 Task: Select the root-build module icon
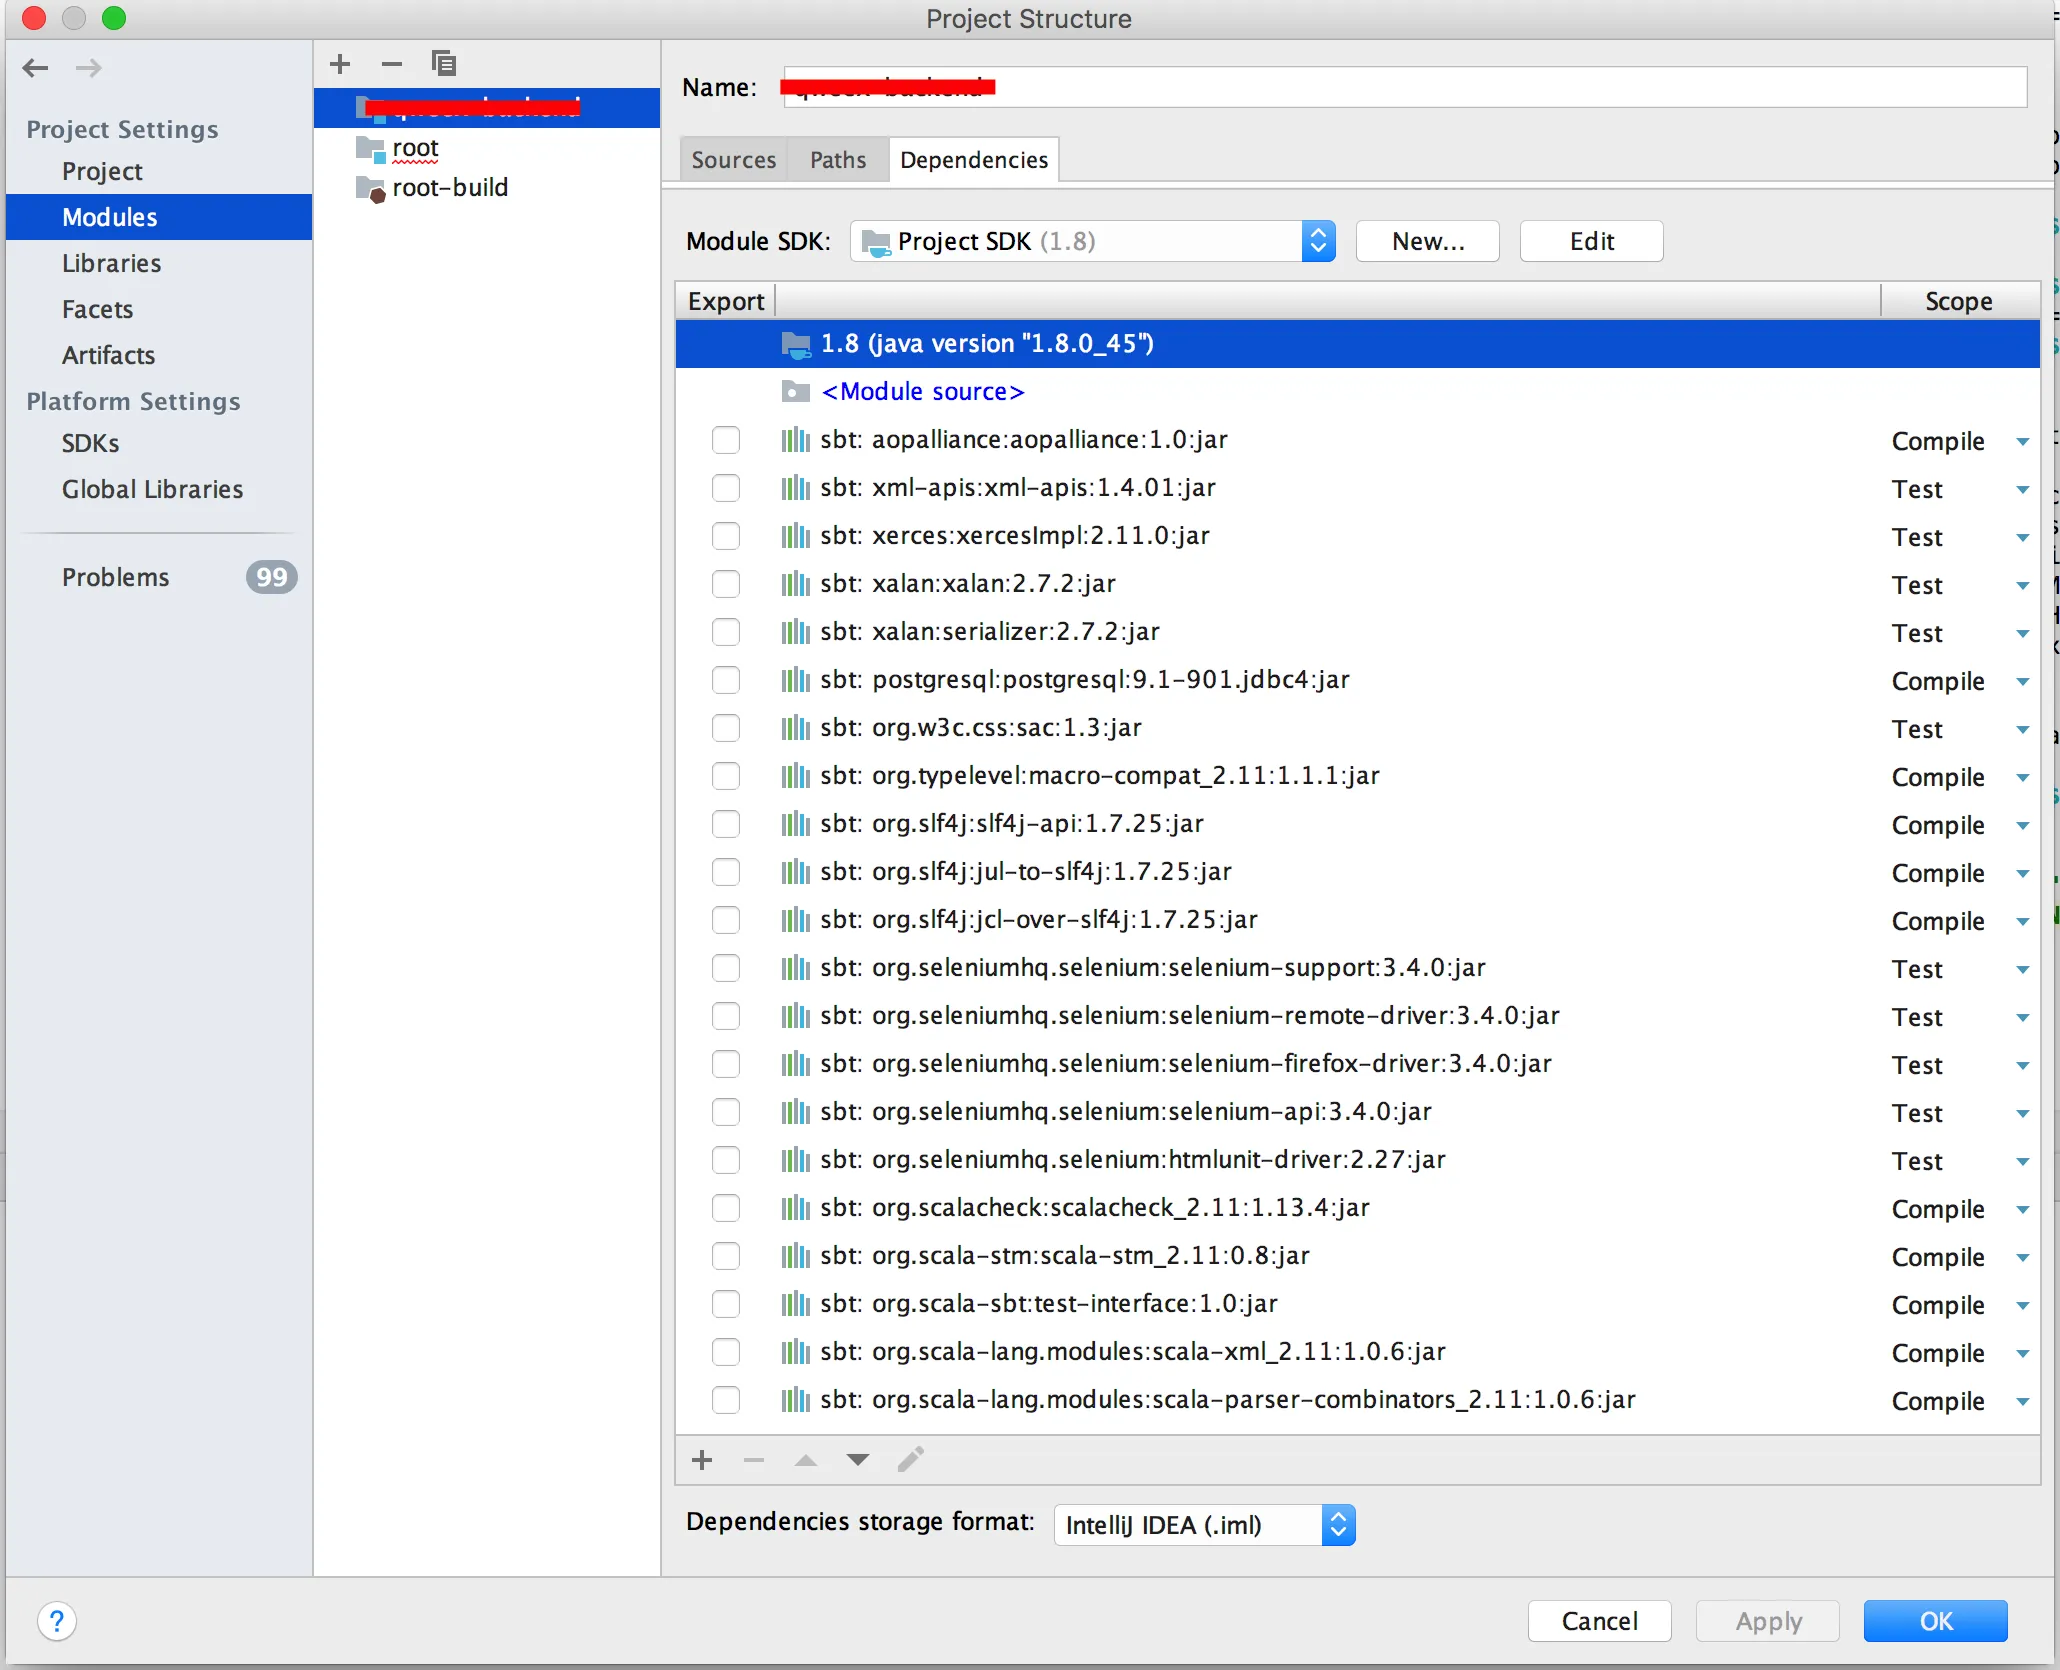point(371,188)
